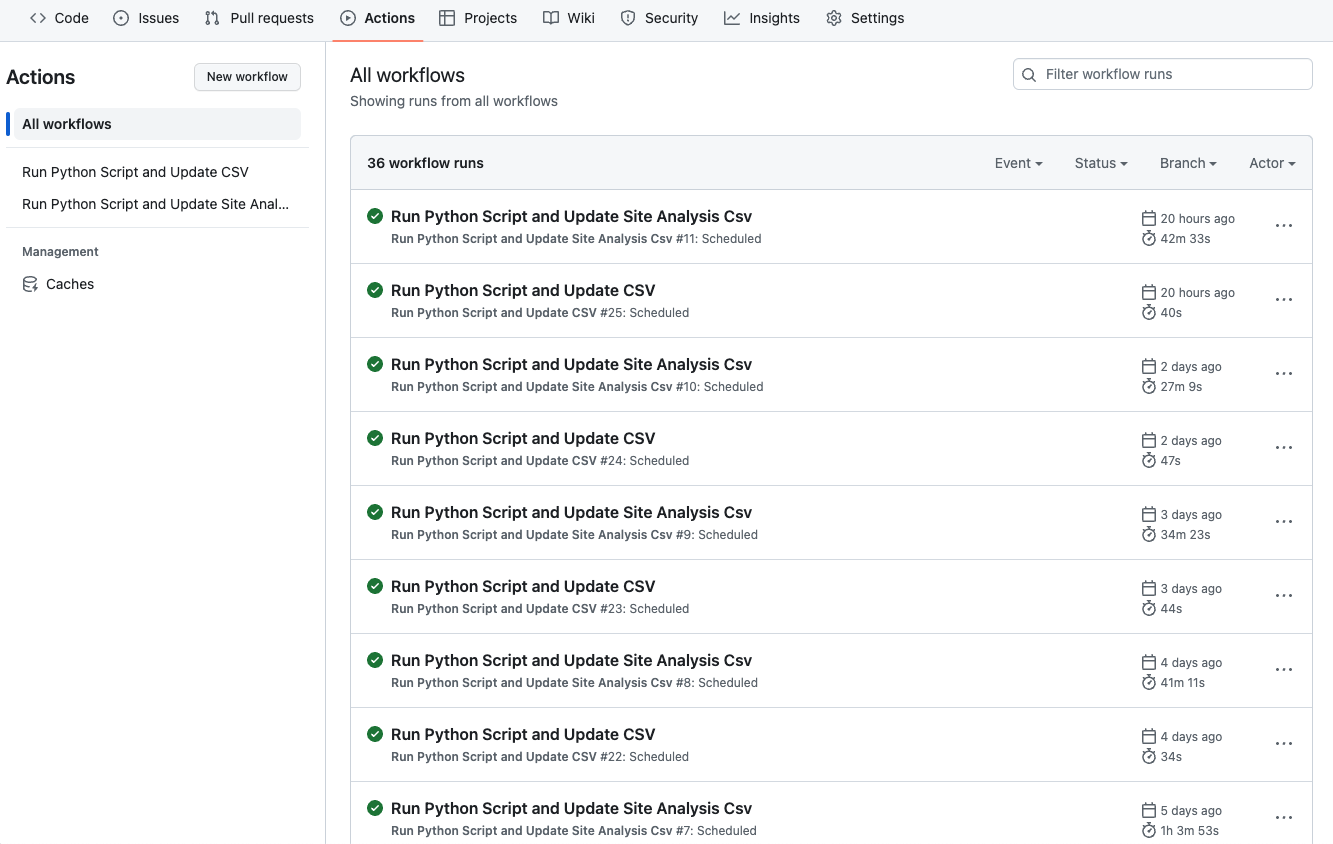The width and height of the screenshot is (1333, 844).
Task: Click success check icon for run #22
Action: pos(375,734)
